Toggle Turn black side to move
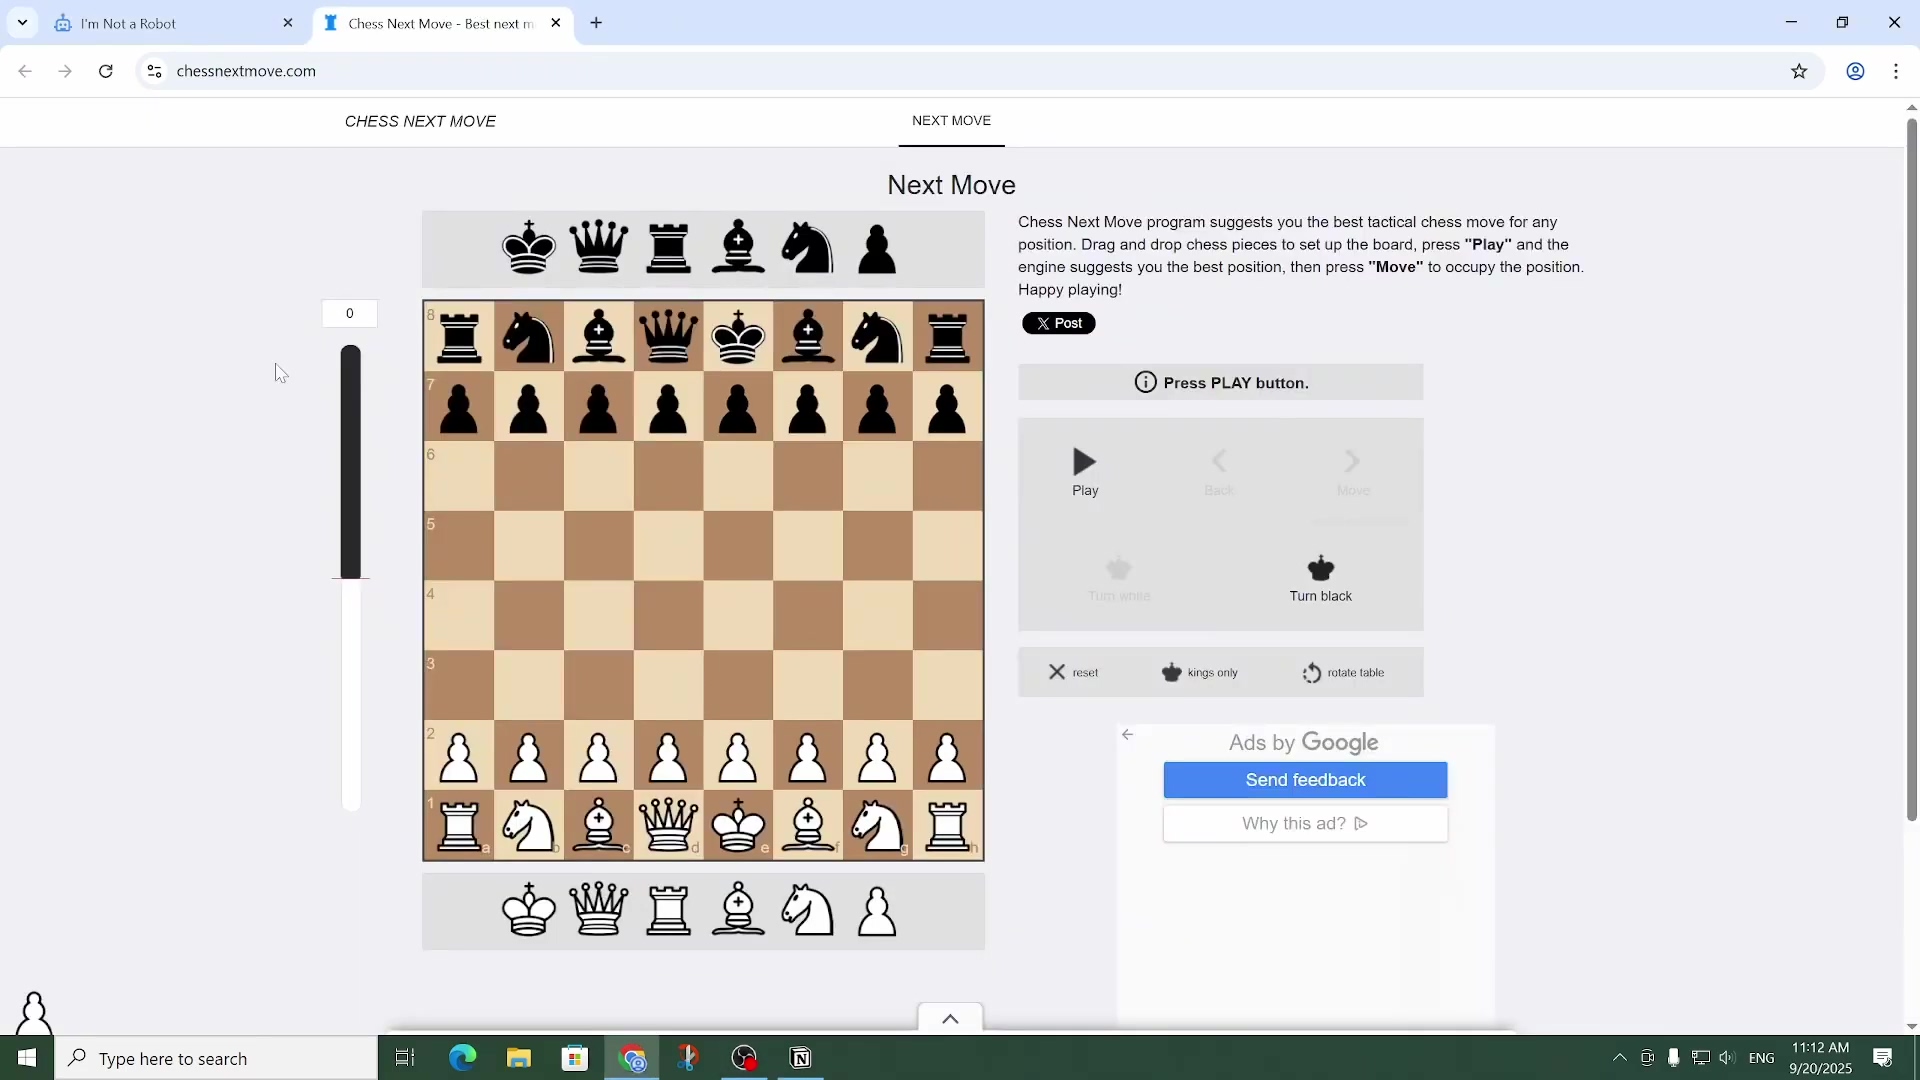1920x1080 pixels. click(1320, 579)
